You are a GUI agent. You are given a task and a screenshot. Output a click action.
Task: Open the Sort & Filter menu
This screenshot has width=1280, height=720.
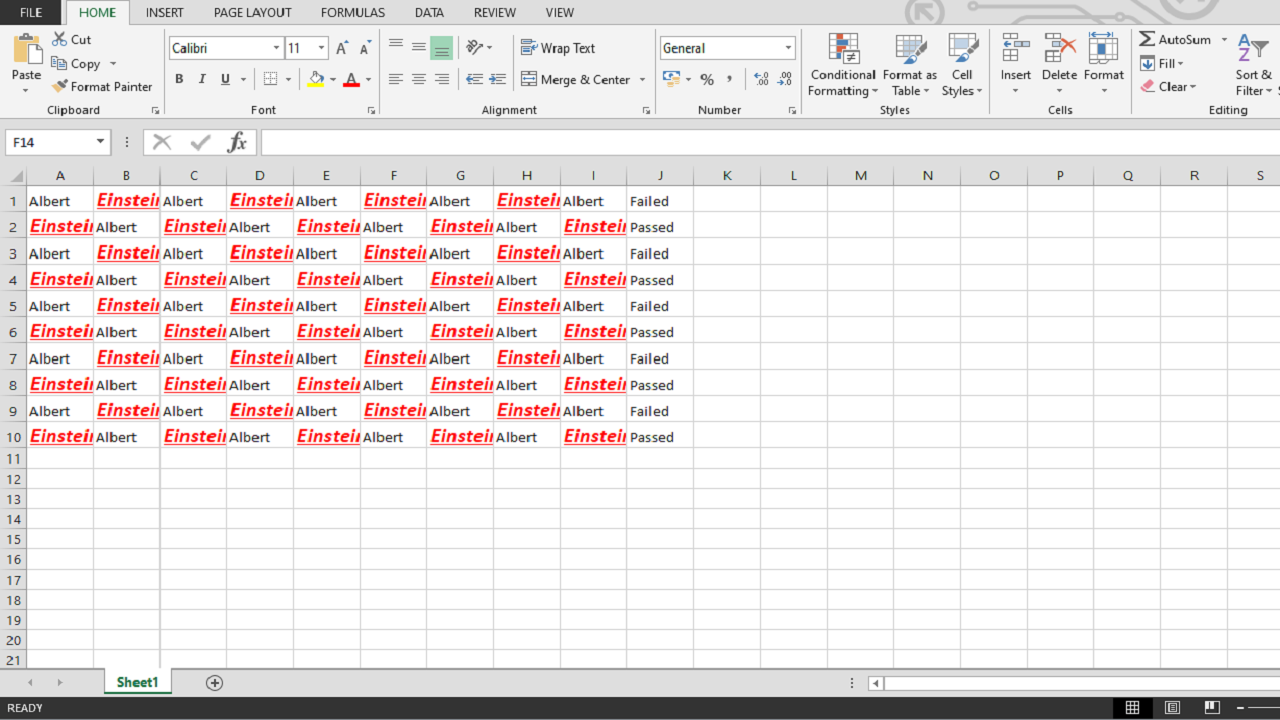point(1254,66)
